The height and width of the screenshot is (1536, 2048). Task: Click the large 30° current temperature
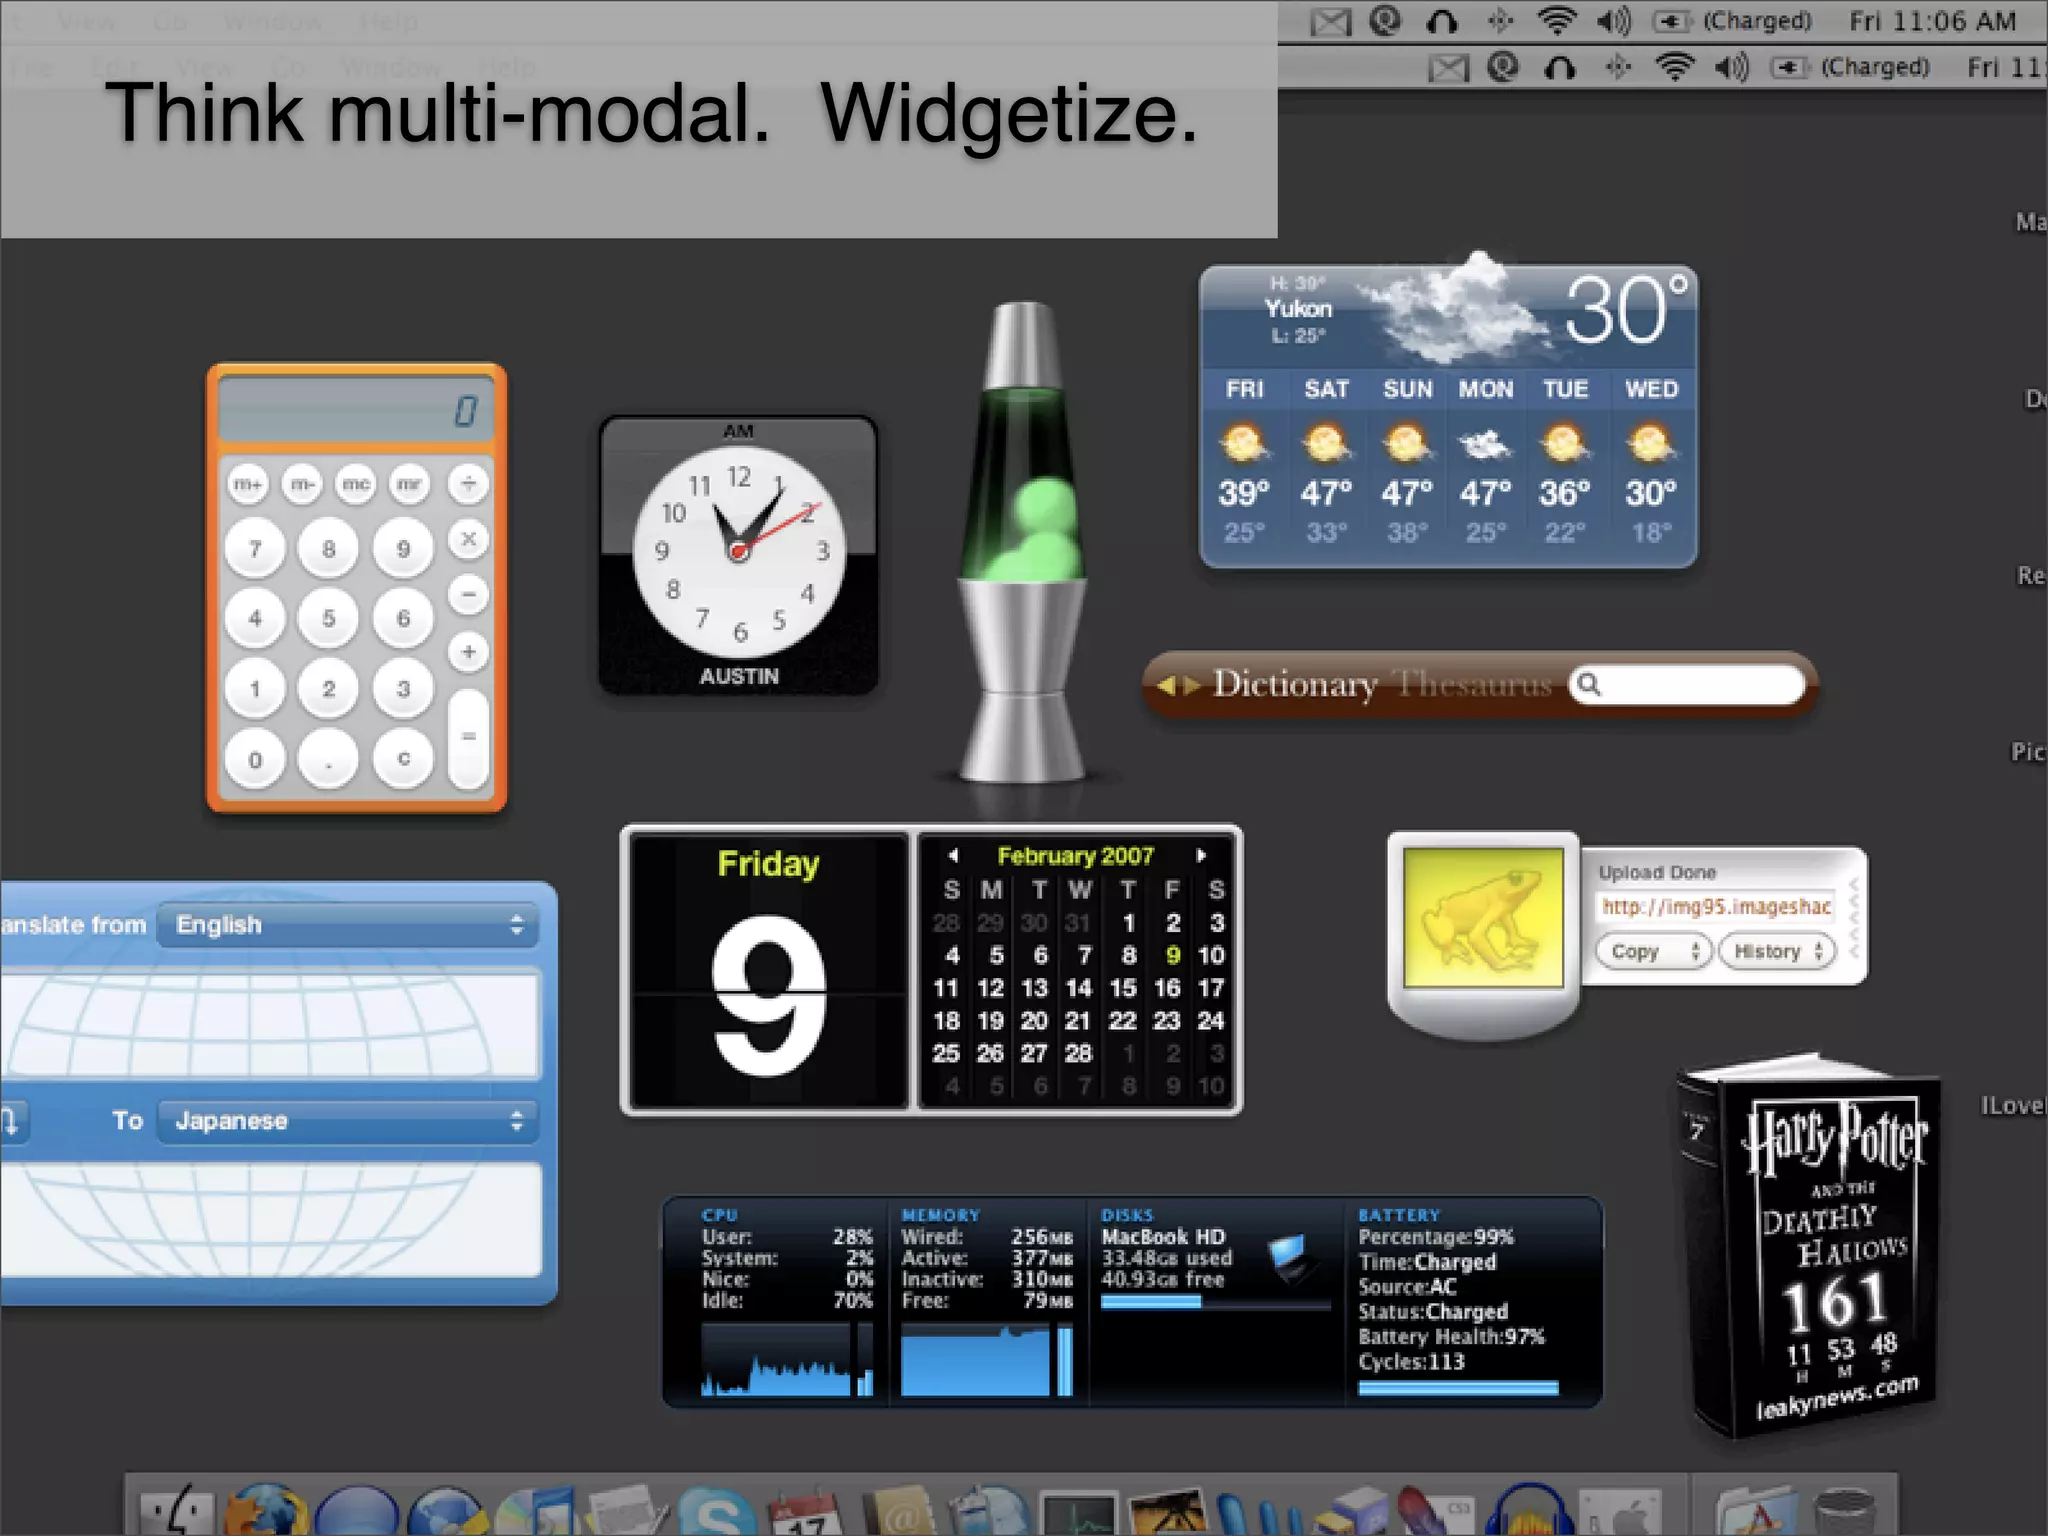(x=1625, y=310)
